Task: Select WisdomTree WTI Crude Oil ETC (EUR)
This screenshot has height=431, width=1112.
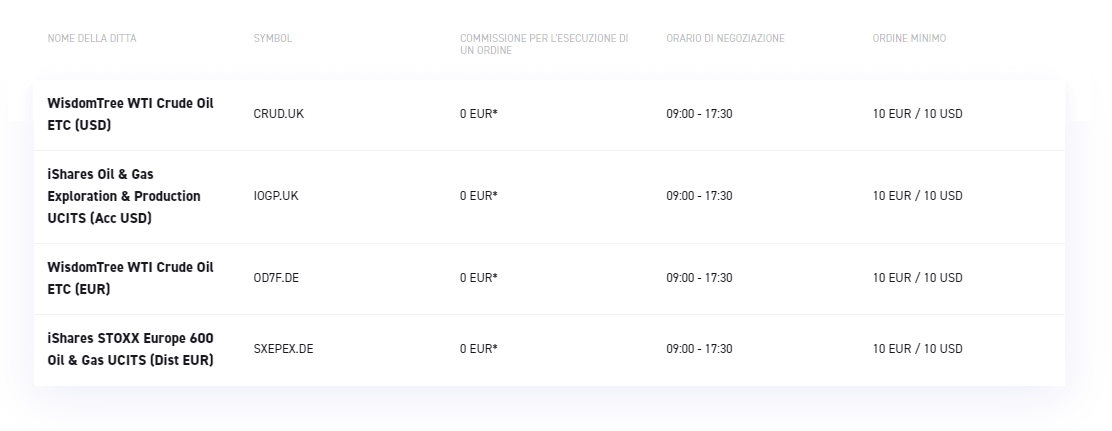Action: coord(130,279)
